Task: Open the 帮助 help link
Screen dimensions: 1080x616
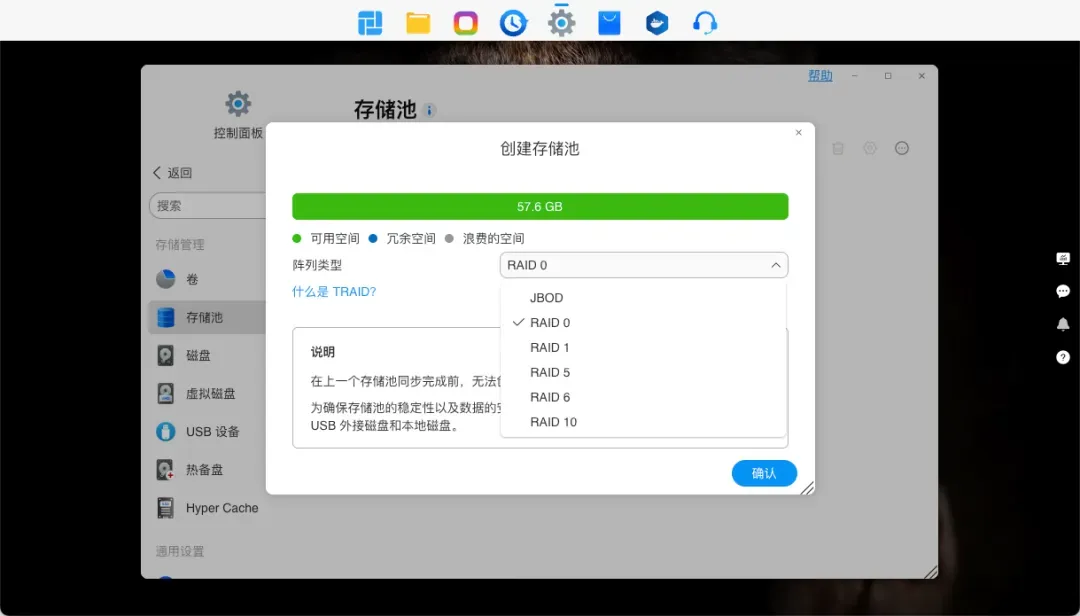Action: 820,76
